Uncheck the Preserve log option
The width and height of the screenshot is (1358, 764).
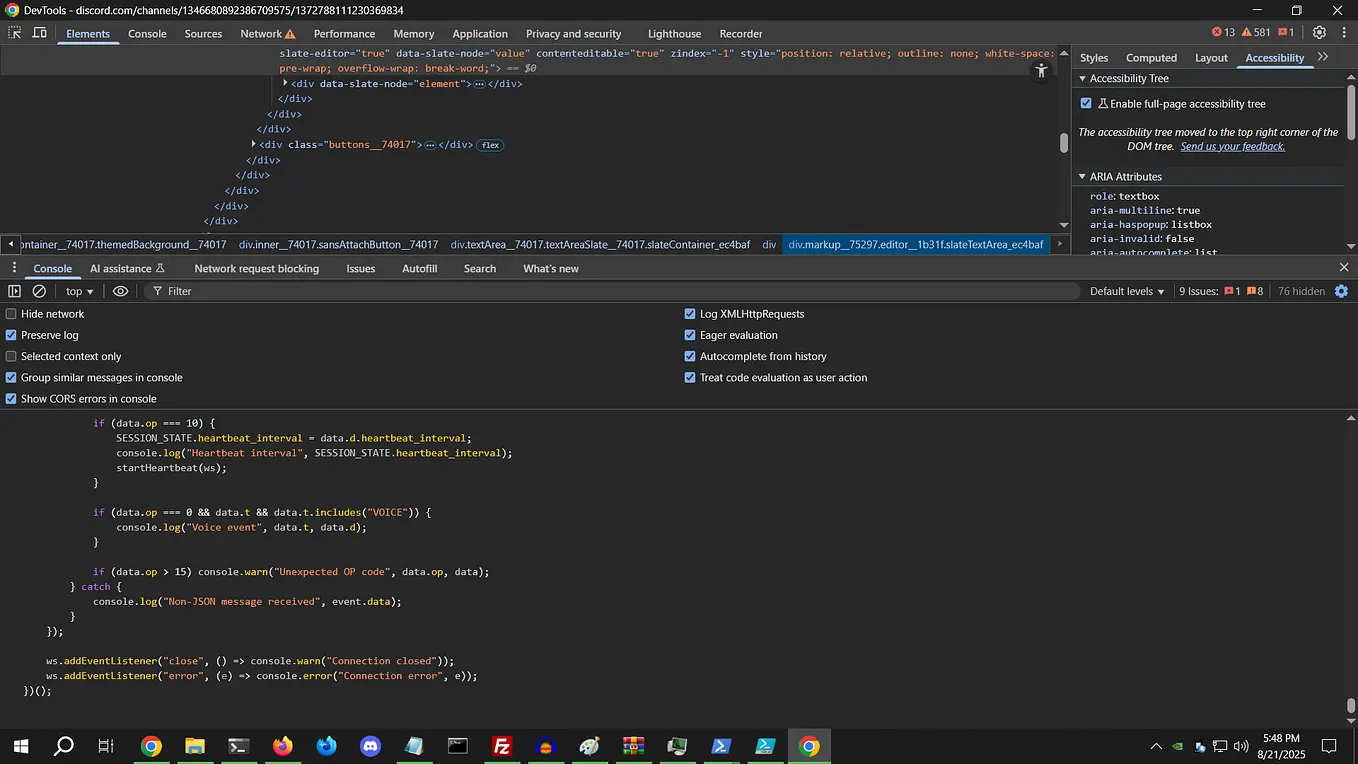pos(12,335)
